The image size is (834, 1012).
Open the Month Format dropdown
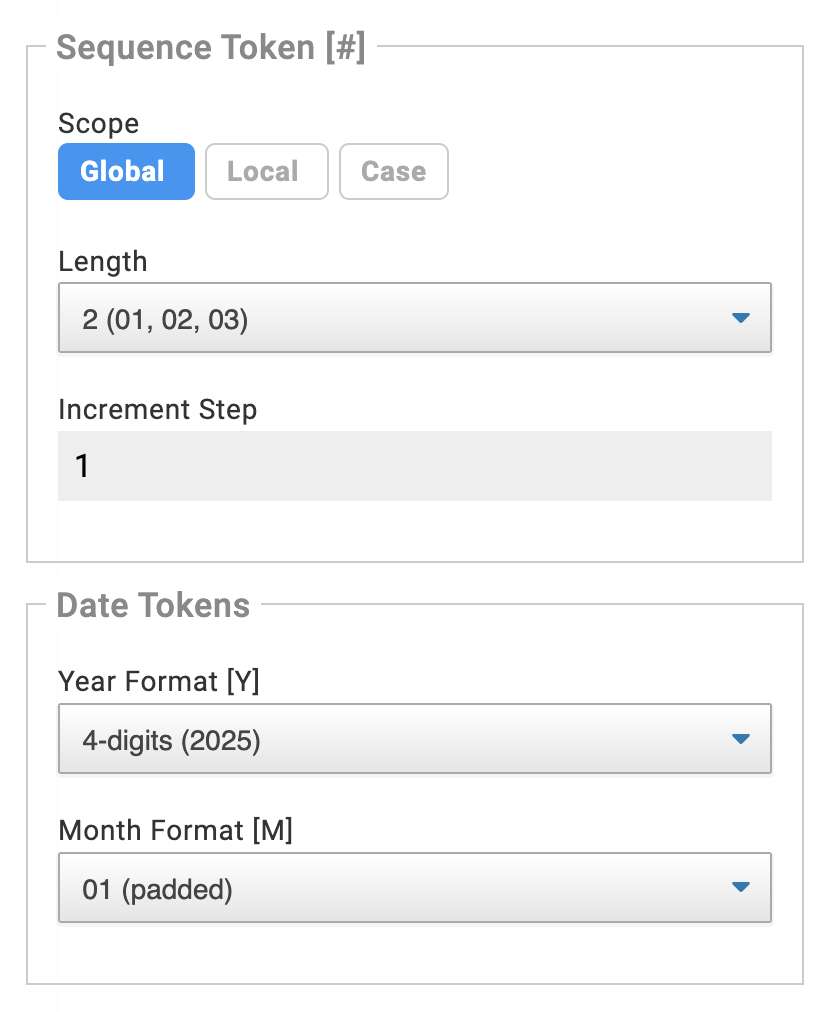pyautogui.click(x=414, y=887)
